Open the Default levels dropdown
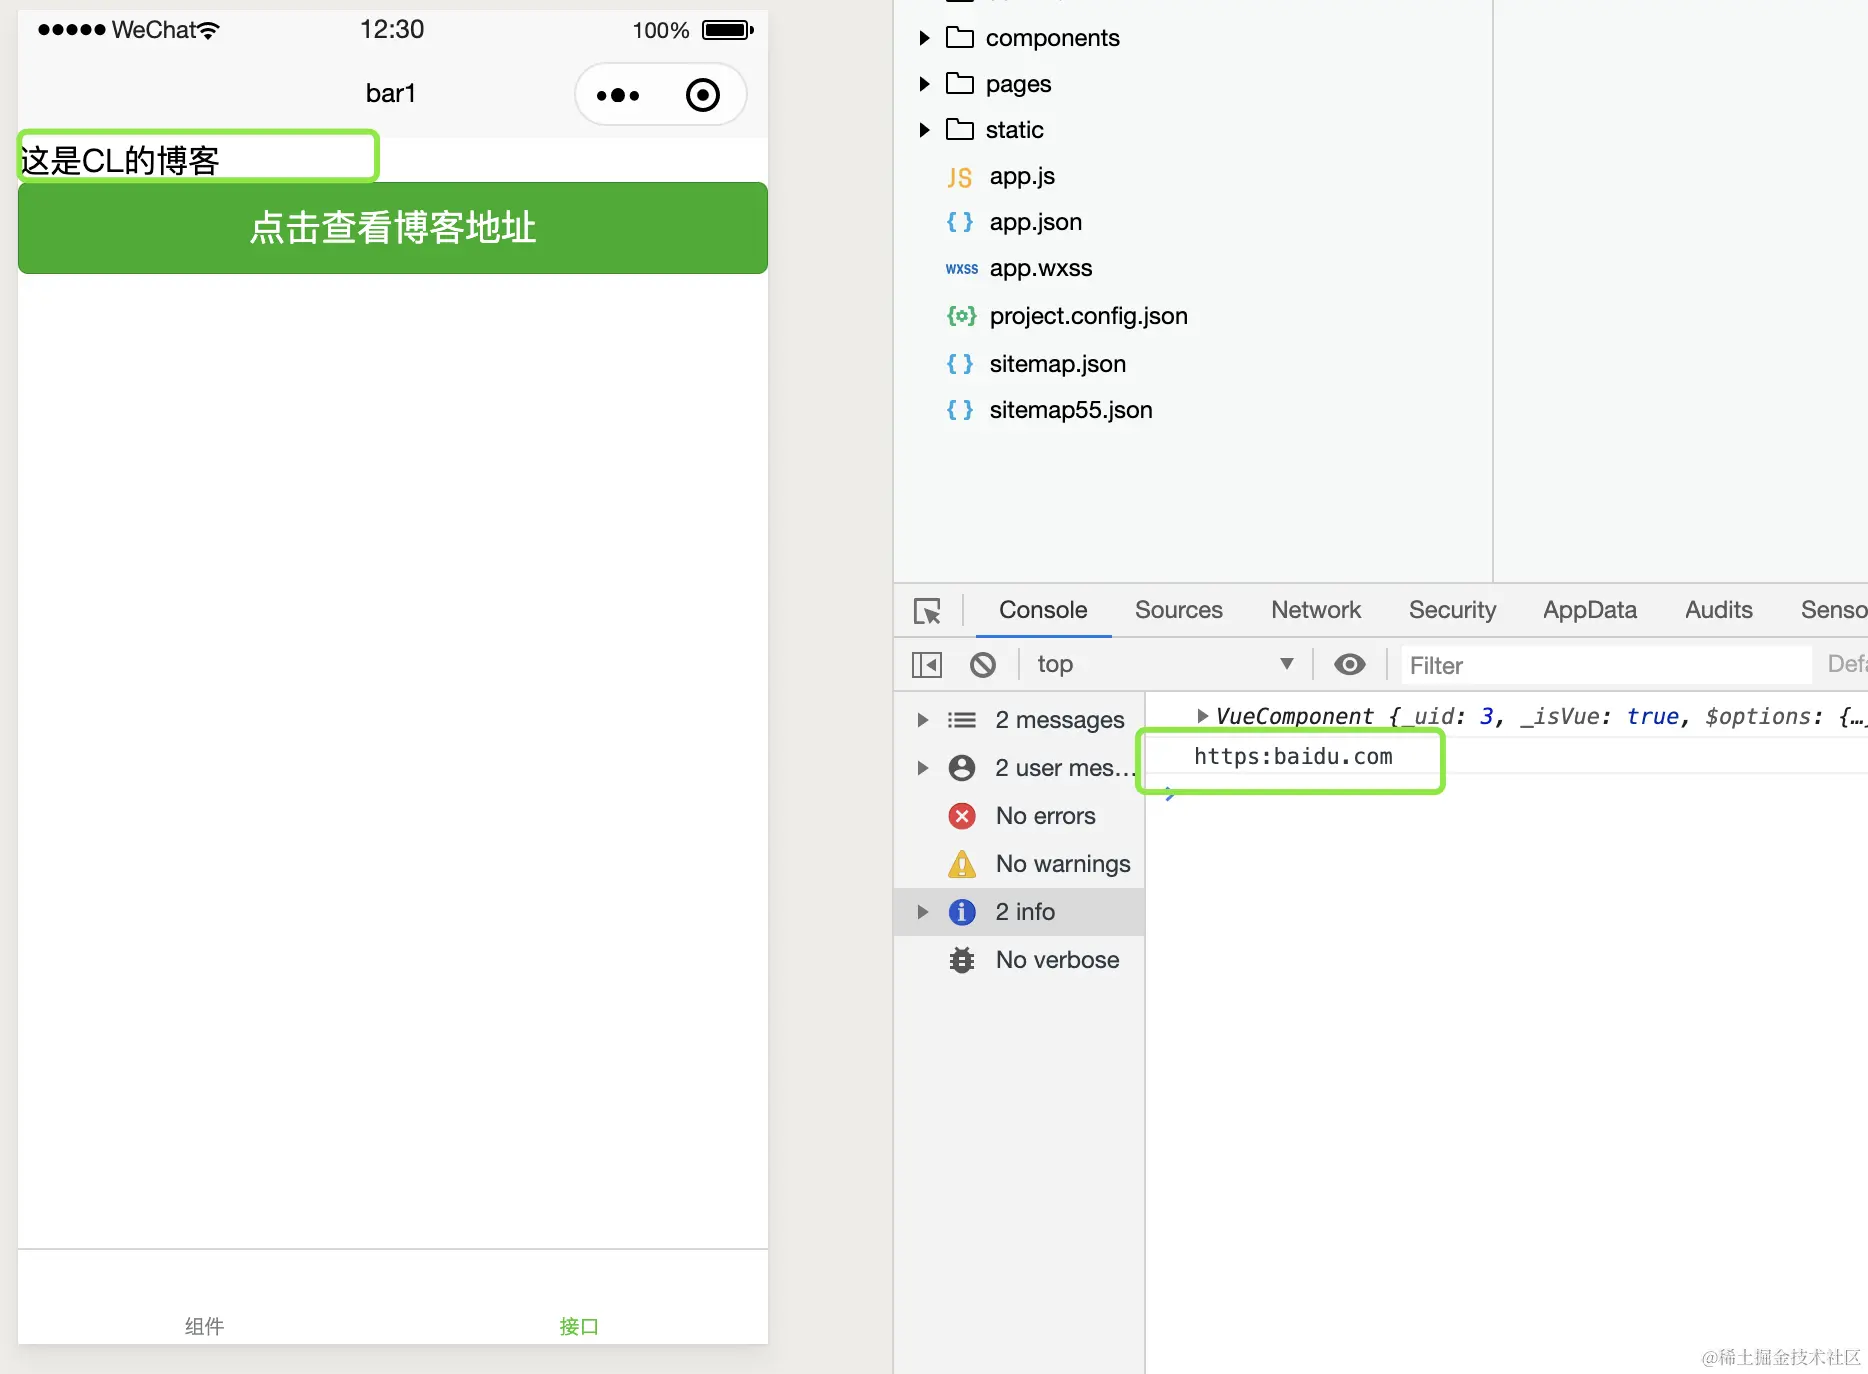 pos(1847,665)
